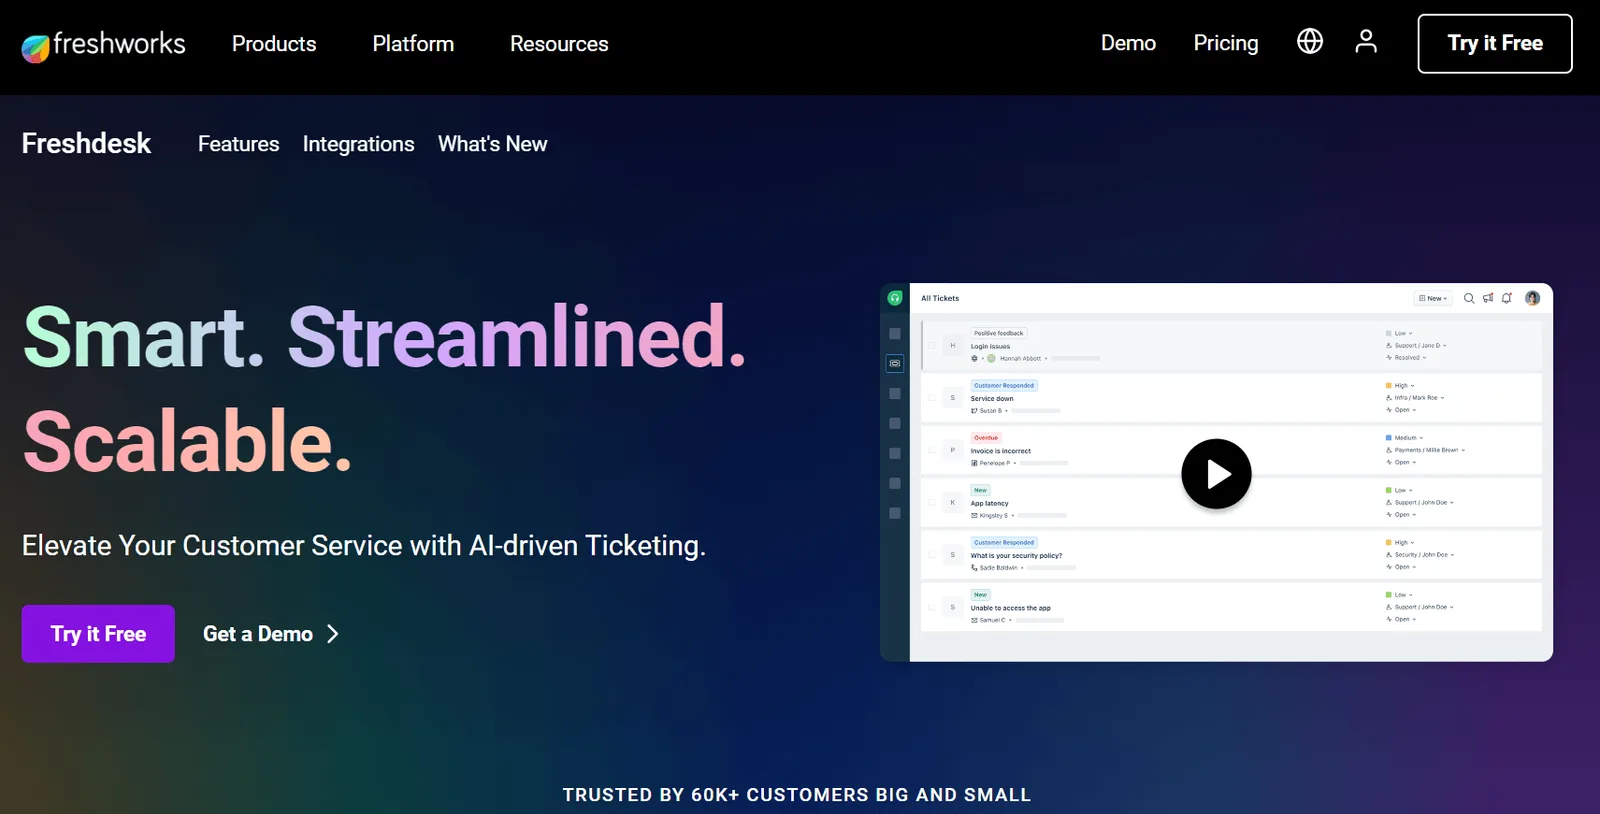Click the profile avatar photo in preview
The height and width of the screenshot is (814, 1600).
(1532, 298)
